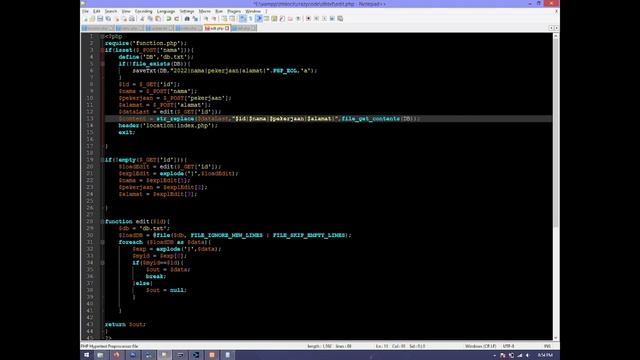Toggle Synchronize Vertical Scrolling in toolbar
Viewport: 640px width, 360px height.
(x=224, y=19)
